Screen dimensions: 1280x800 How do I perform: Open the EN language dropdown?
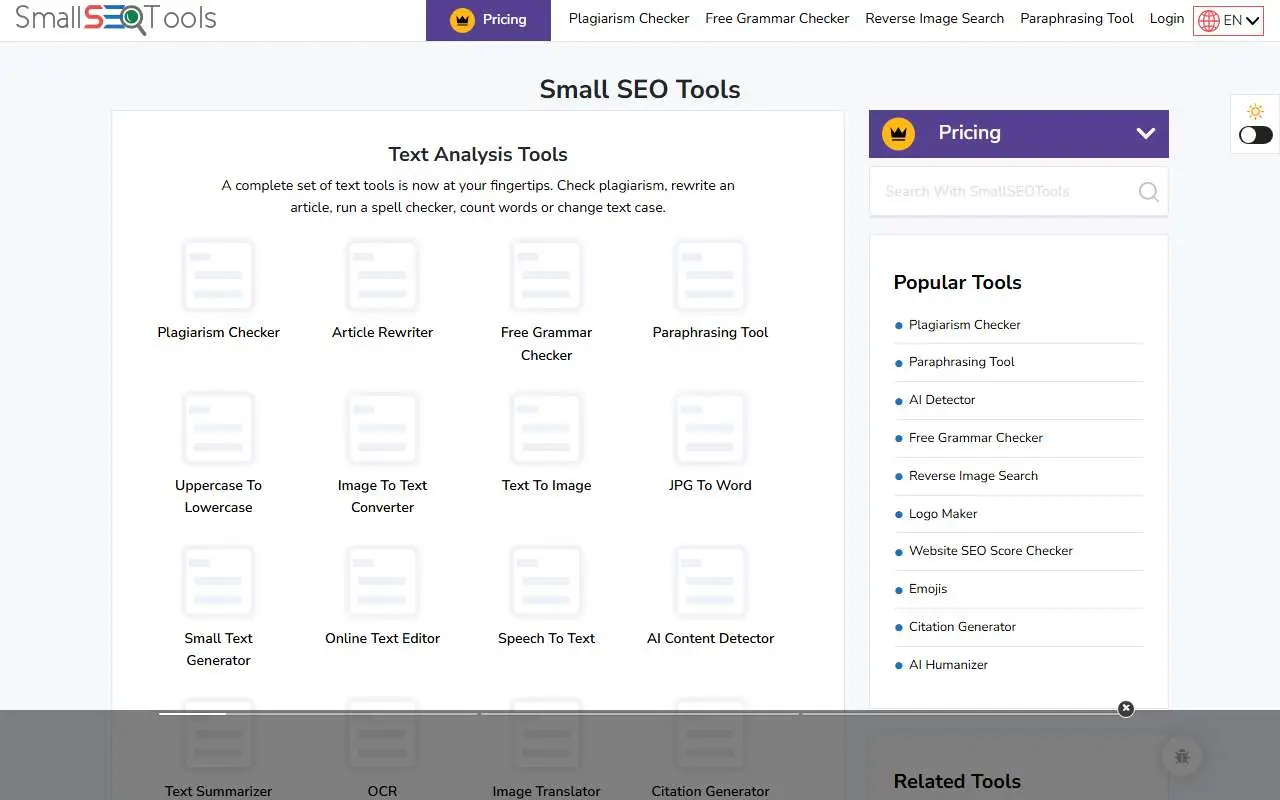coord(1228,20)
